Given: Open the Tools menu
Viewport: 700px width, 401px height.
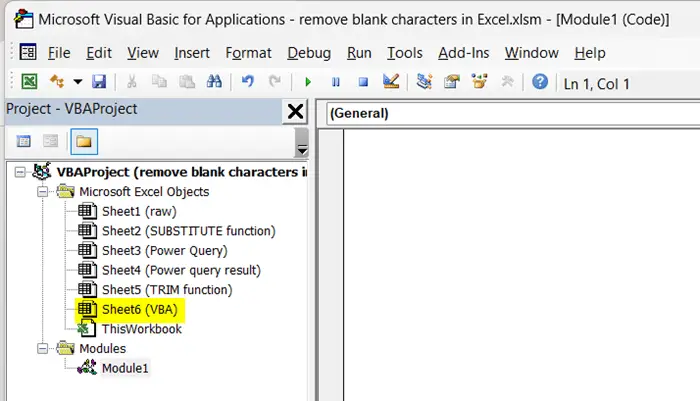Looking at the screenshot, I should pyautogui.click(x=404, y=53).
